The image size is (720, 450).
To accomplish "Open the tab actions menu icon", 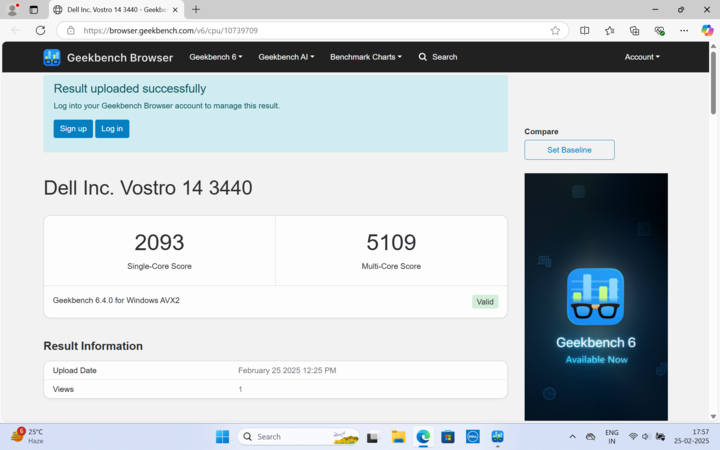I will pyautogui.click(x=34, y=9).
